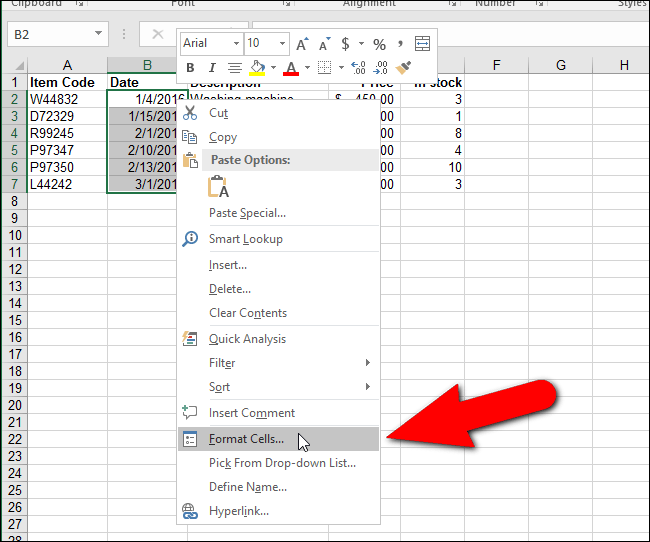Expand the Sort submenu arrow
Screen dimensions: 650x542
coord(368,386)
